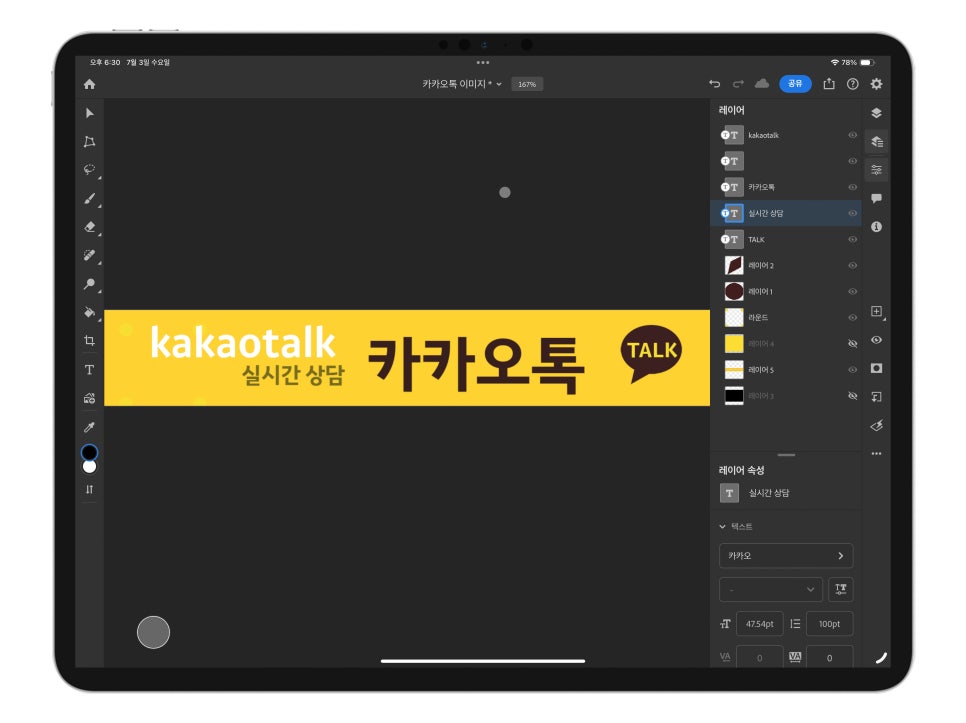Show compact layer view icon
Screen dimensions: 966x723
(877, 113)
